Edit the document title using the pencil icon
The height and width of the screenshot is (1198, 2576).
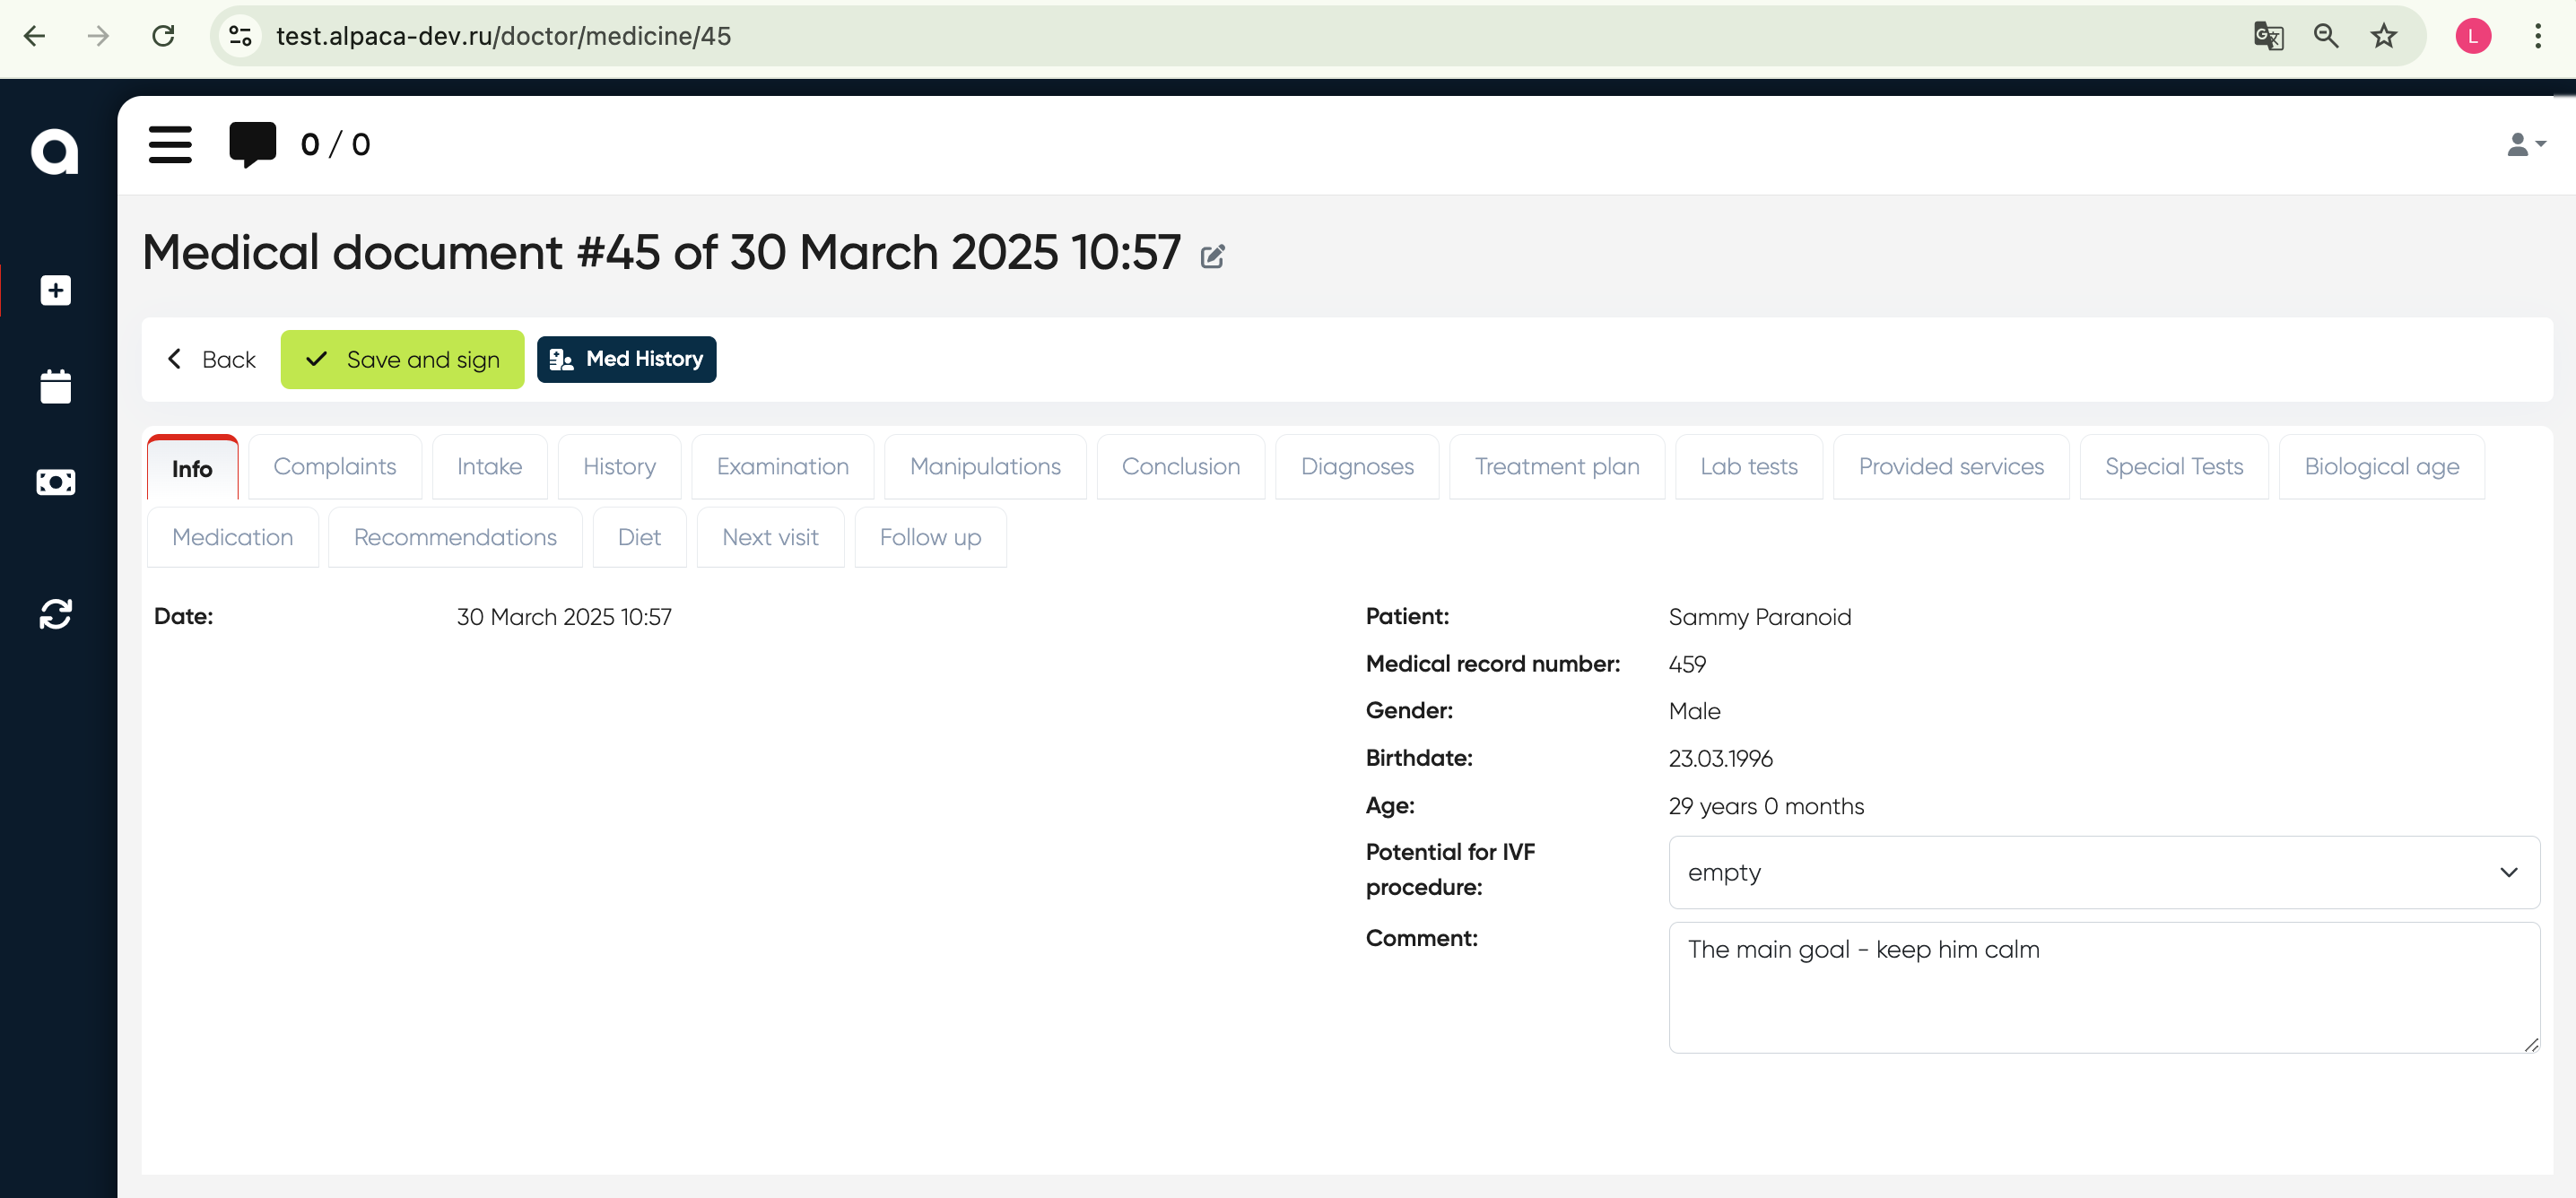click(1213, 256)
